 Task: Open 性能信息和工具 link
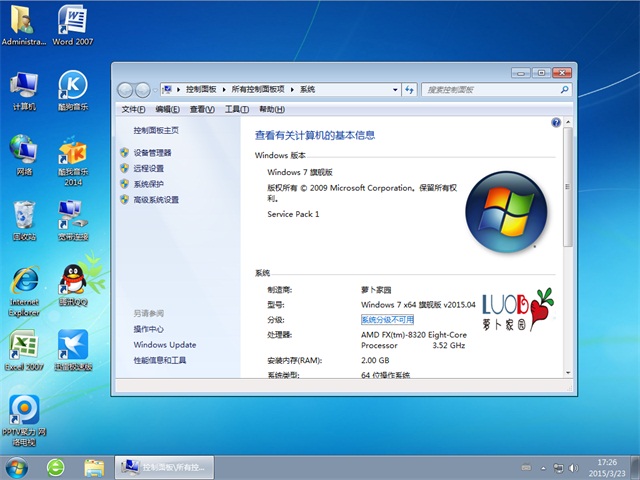160,360
